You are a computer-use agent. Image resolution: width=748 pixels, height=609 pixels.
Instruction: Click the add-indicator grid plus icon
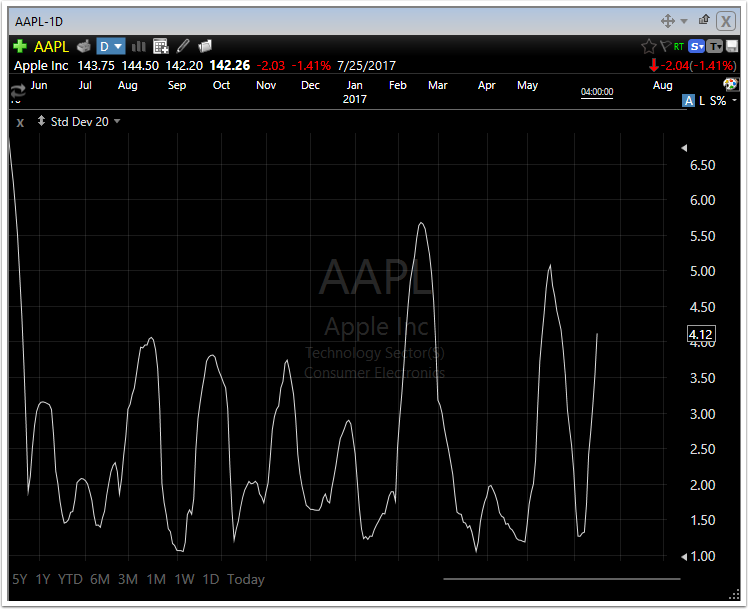pyautogui.click(x=161, y=46)
